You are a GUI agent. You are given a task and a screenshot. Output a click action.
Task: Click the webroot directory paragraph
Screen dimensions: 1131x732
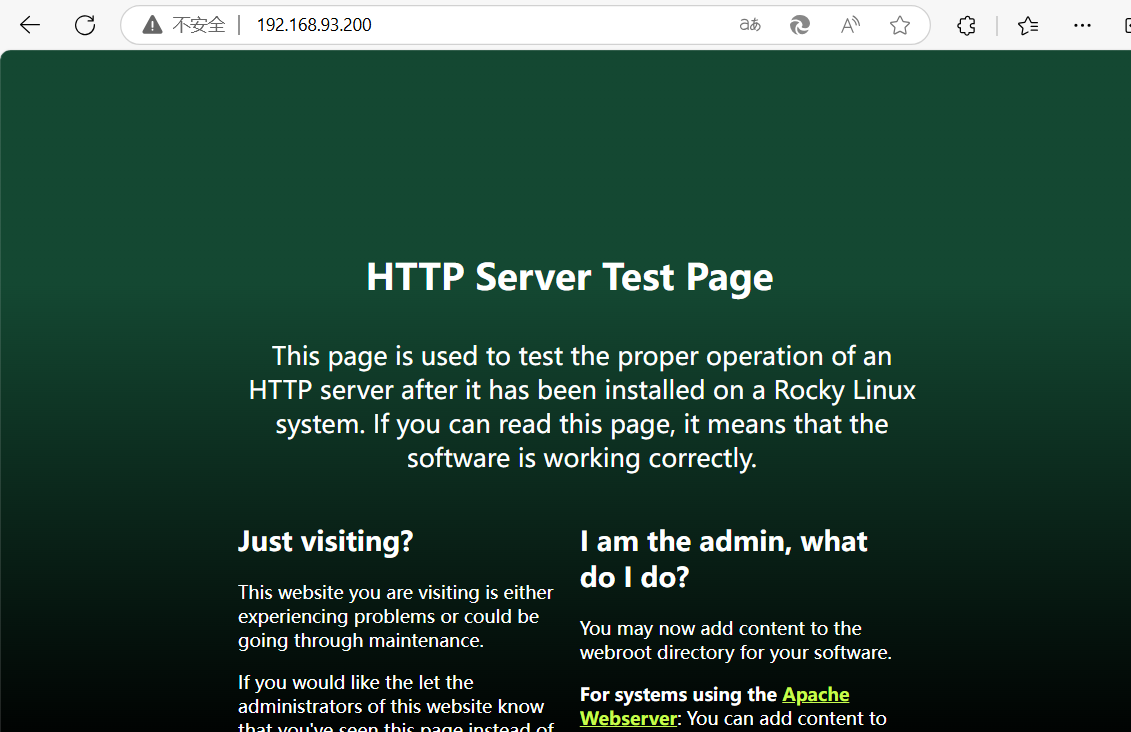click(x=735, y=640)
